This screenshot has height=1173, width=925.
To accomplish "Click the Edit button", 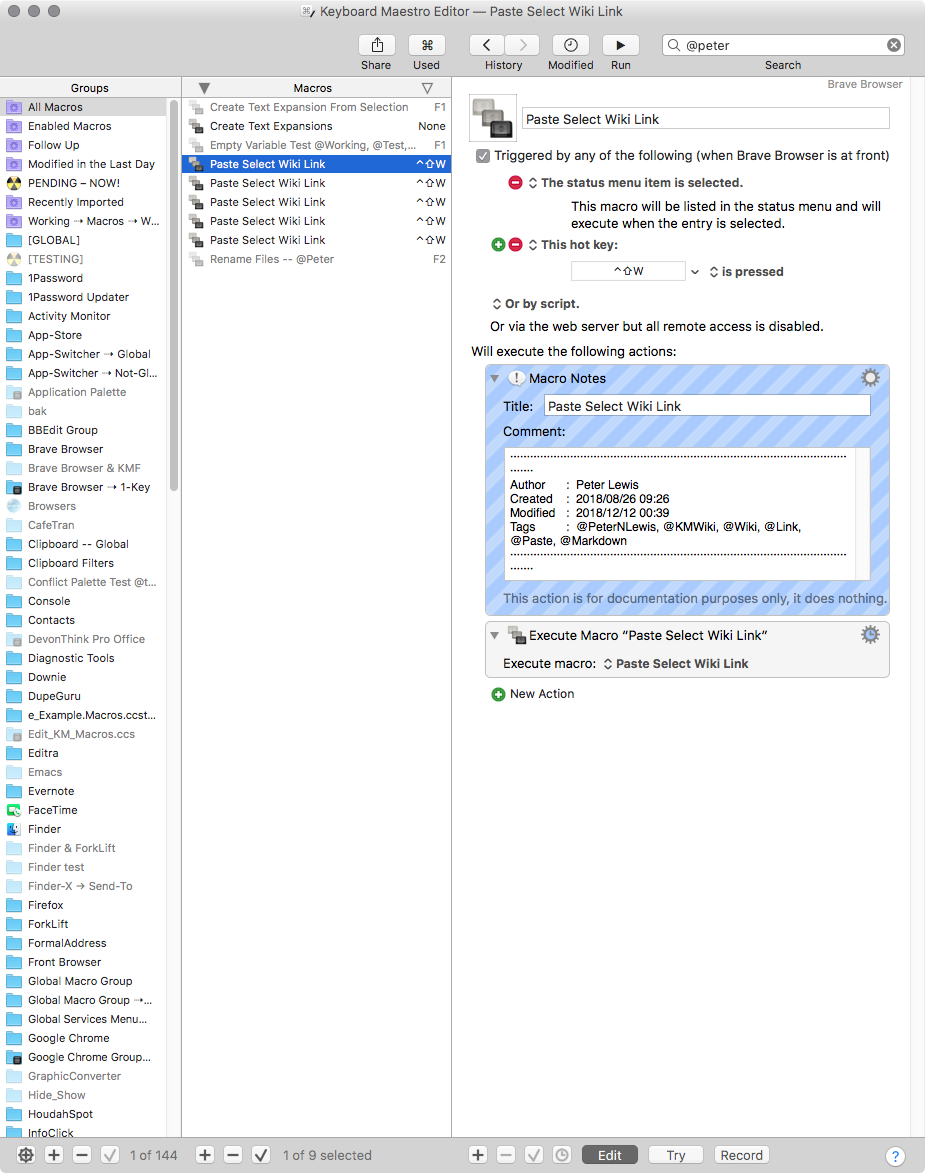I will point(609,1155).
